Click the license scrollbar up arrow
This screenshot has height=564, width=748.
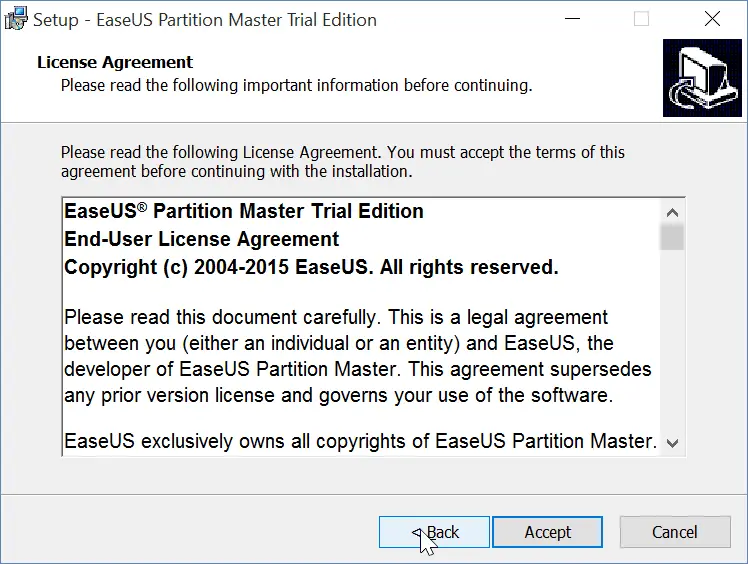pyautogui.click(x=673, y=212)
